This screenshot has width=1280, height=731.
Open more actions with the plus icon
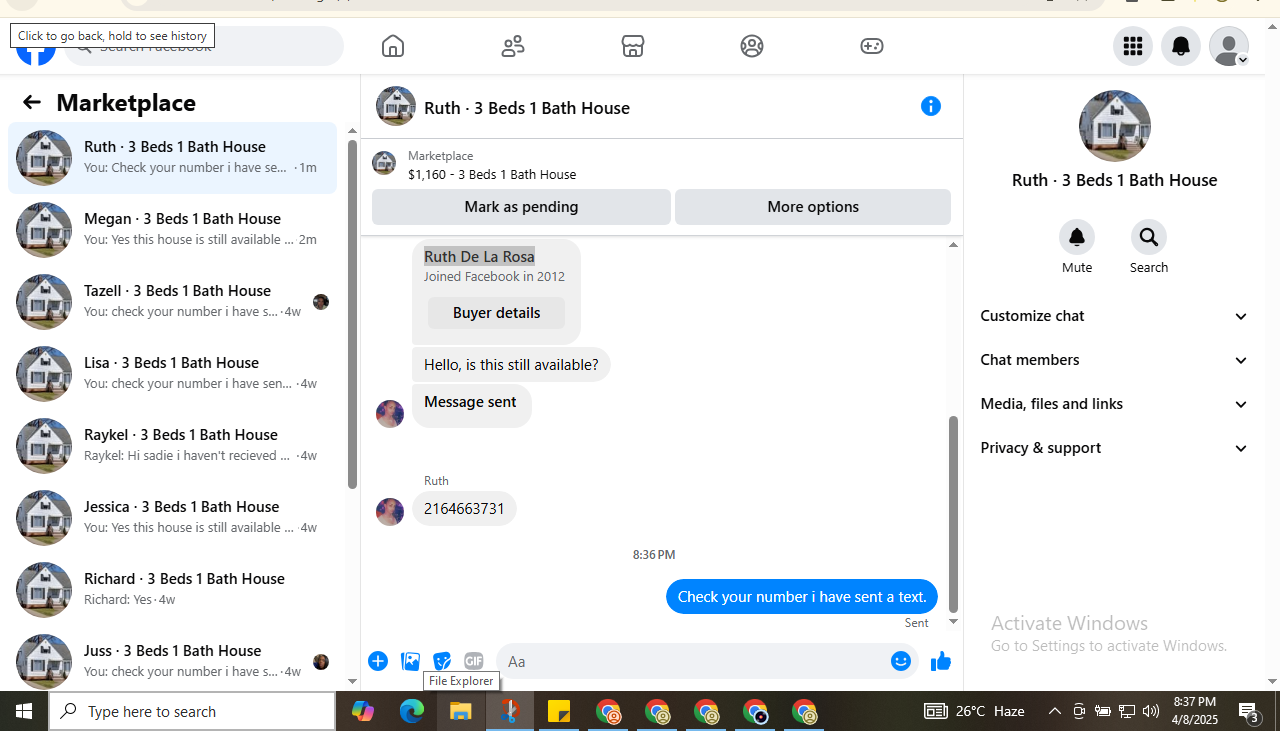[378, 661]
